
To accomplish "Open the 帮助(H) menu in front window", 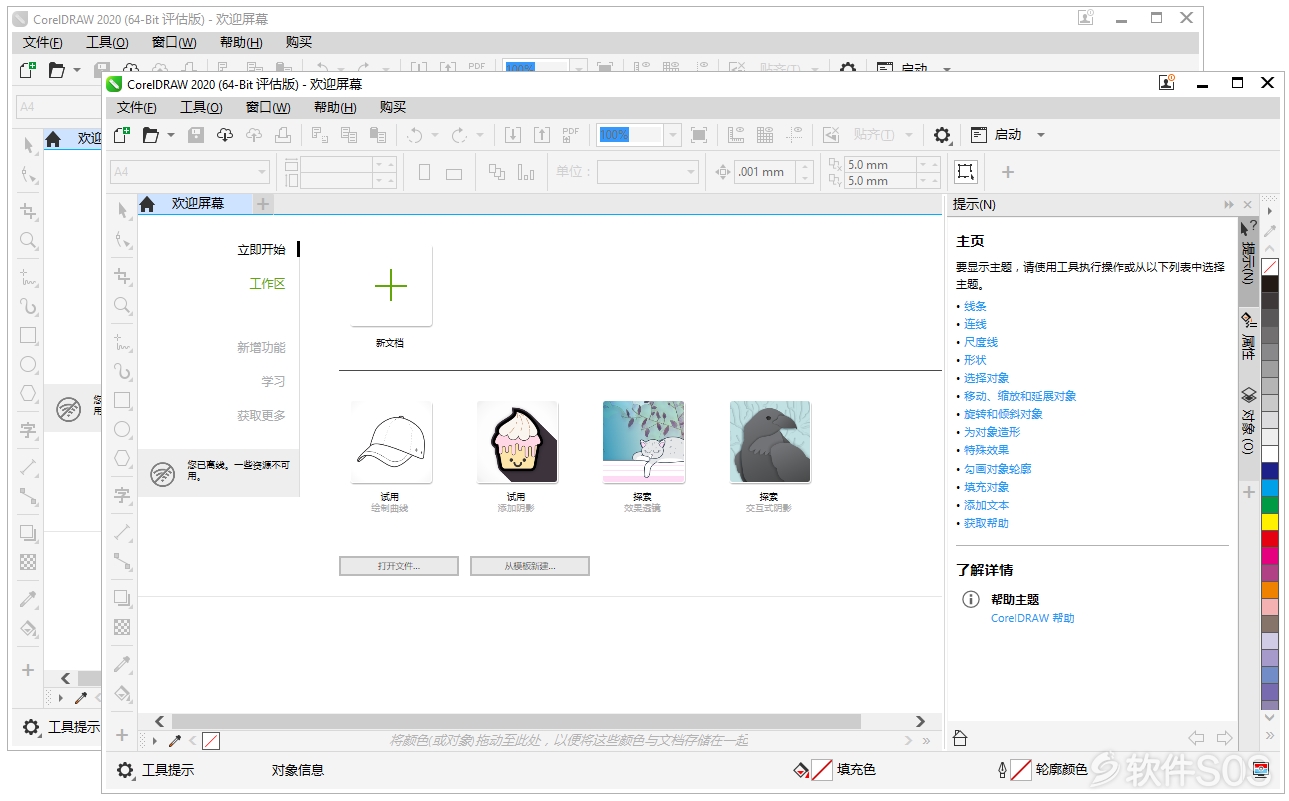I will tap(335, 108).
